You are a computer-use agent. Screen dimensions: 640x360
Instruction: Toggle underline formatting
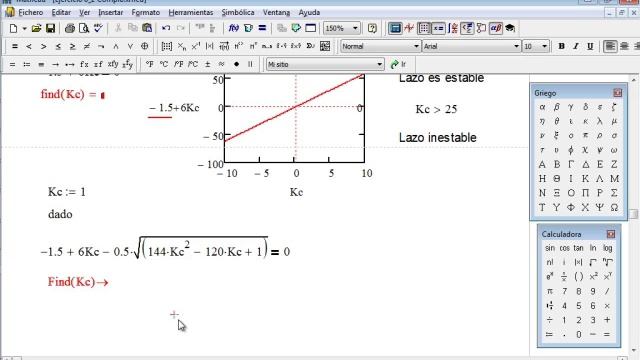(590, 46)
